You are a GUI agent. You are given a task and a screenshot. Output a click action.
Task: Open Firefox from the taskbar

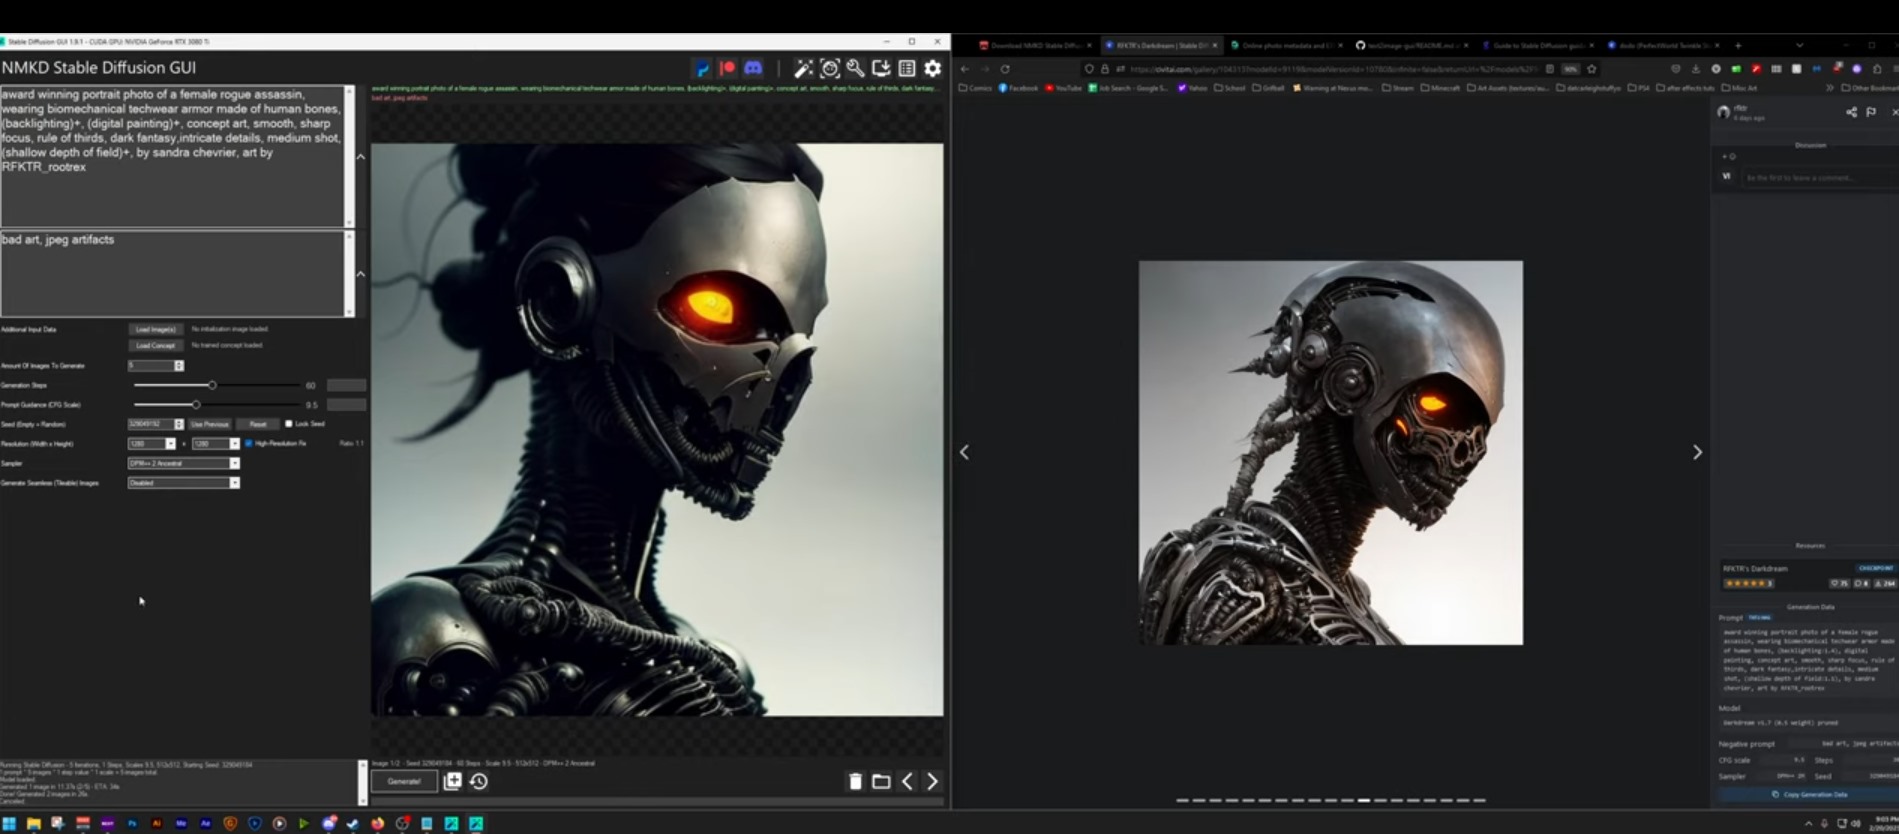[x=377, y=824]
